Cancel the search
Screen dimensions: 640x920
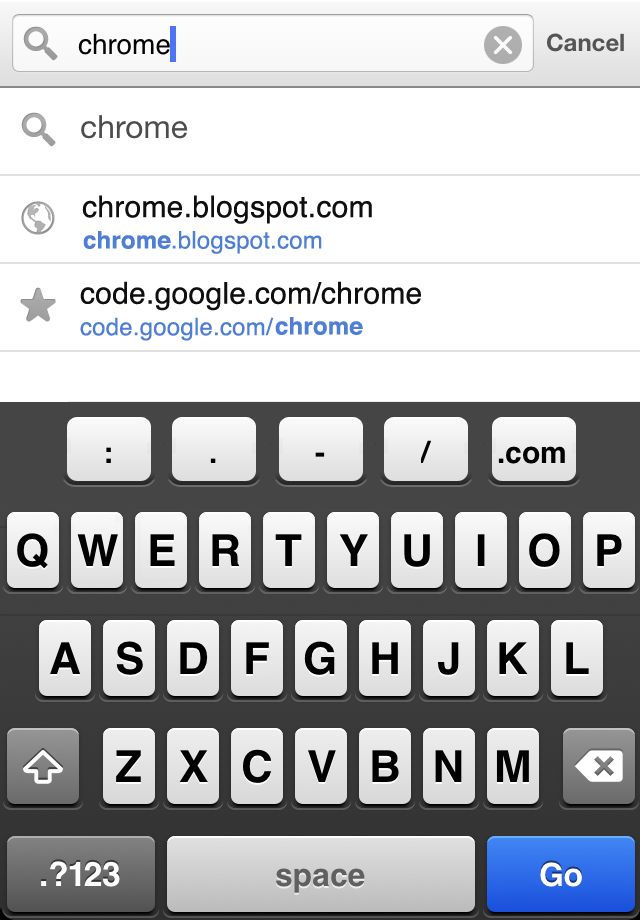point(585,43)
